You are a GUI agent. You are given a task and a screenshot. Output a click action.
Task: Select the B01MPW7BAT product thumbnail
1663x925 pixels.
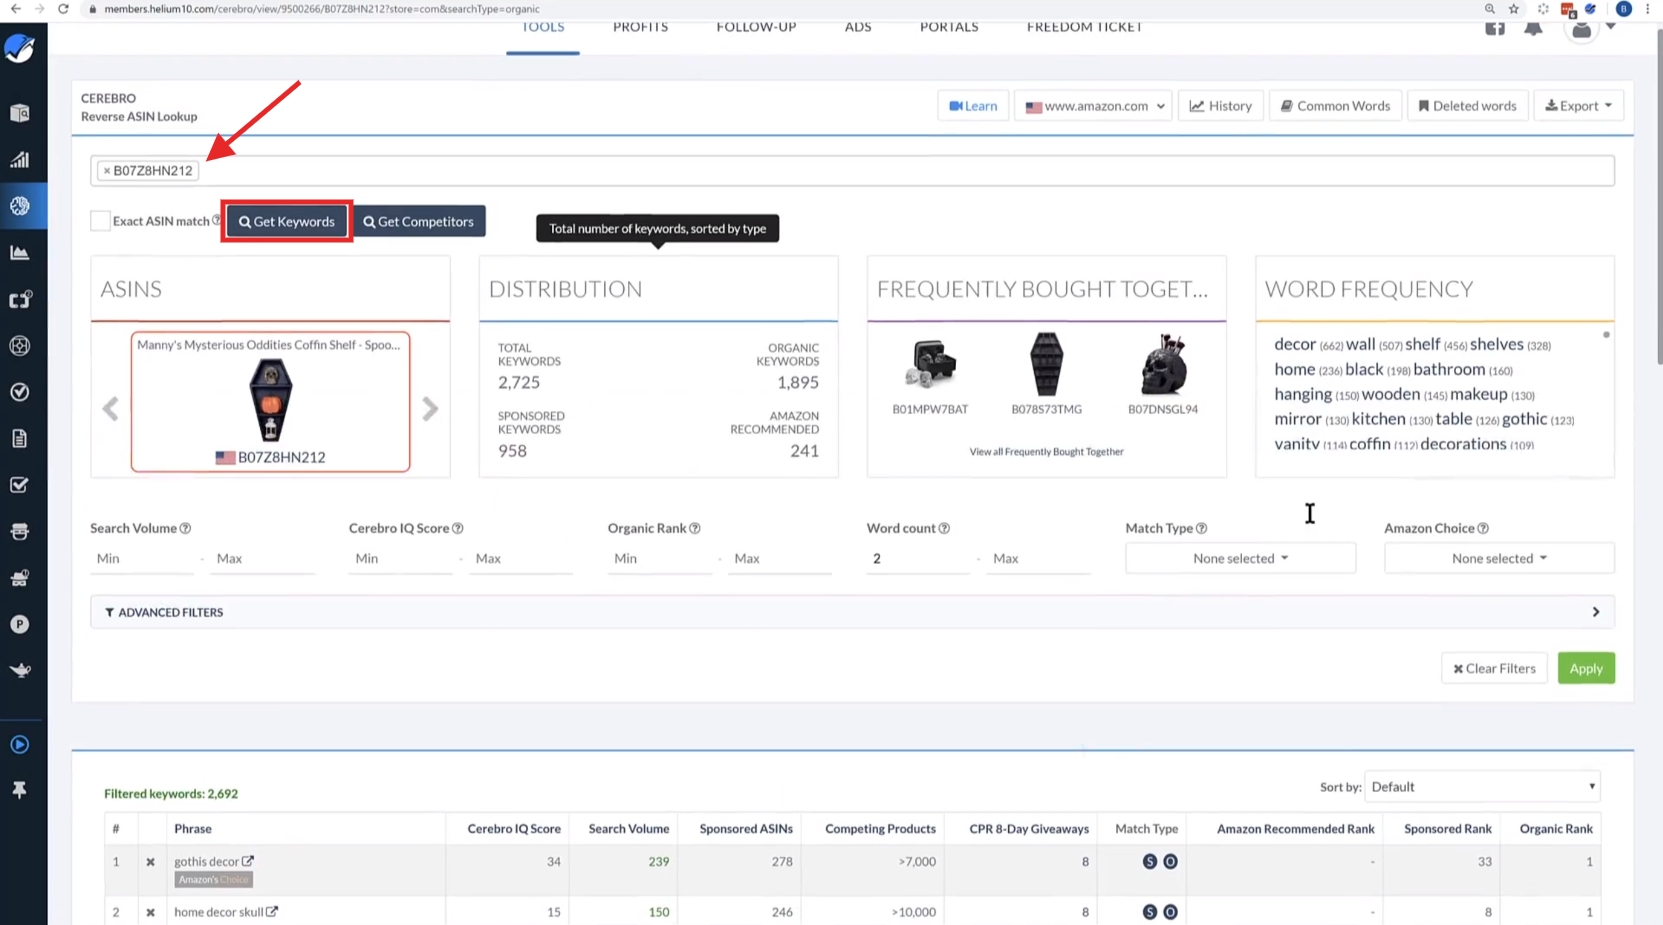tap(930, 364)
